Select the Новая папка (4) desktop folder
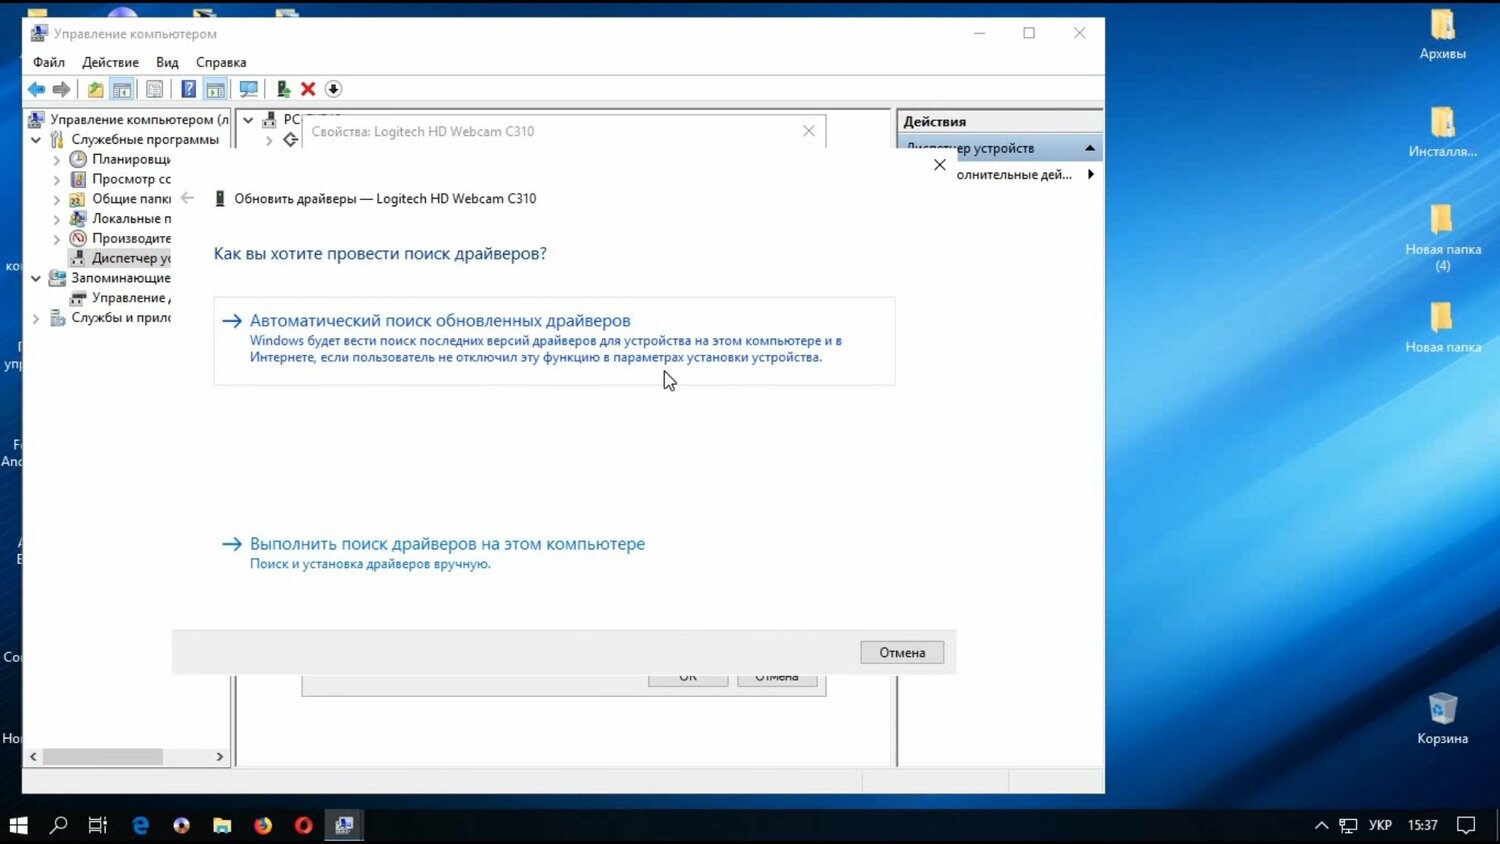Screen dimensions: 1500x844 [1442, 238]
